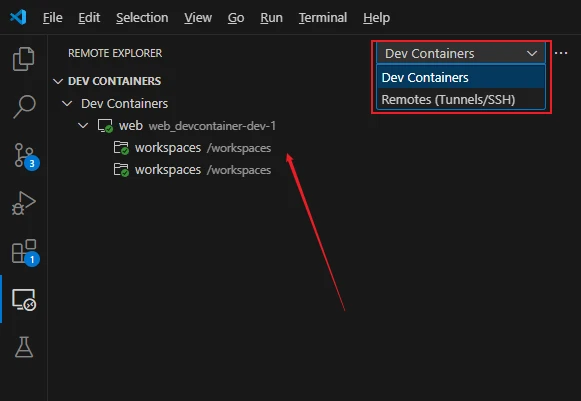The image size is (581, 401).
Task: Click the REMOTE EXPLORER panel title
Action: point(115,53)
